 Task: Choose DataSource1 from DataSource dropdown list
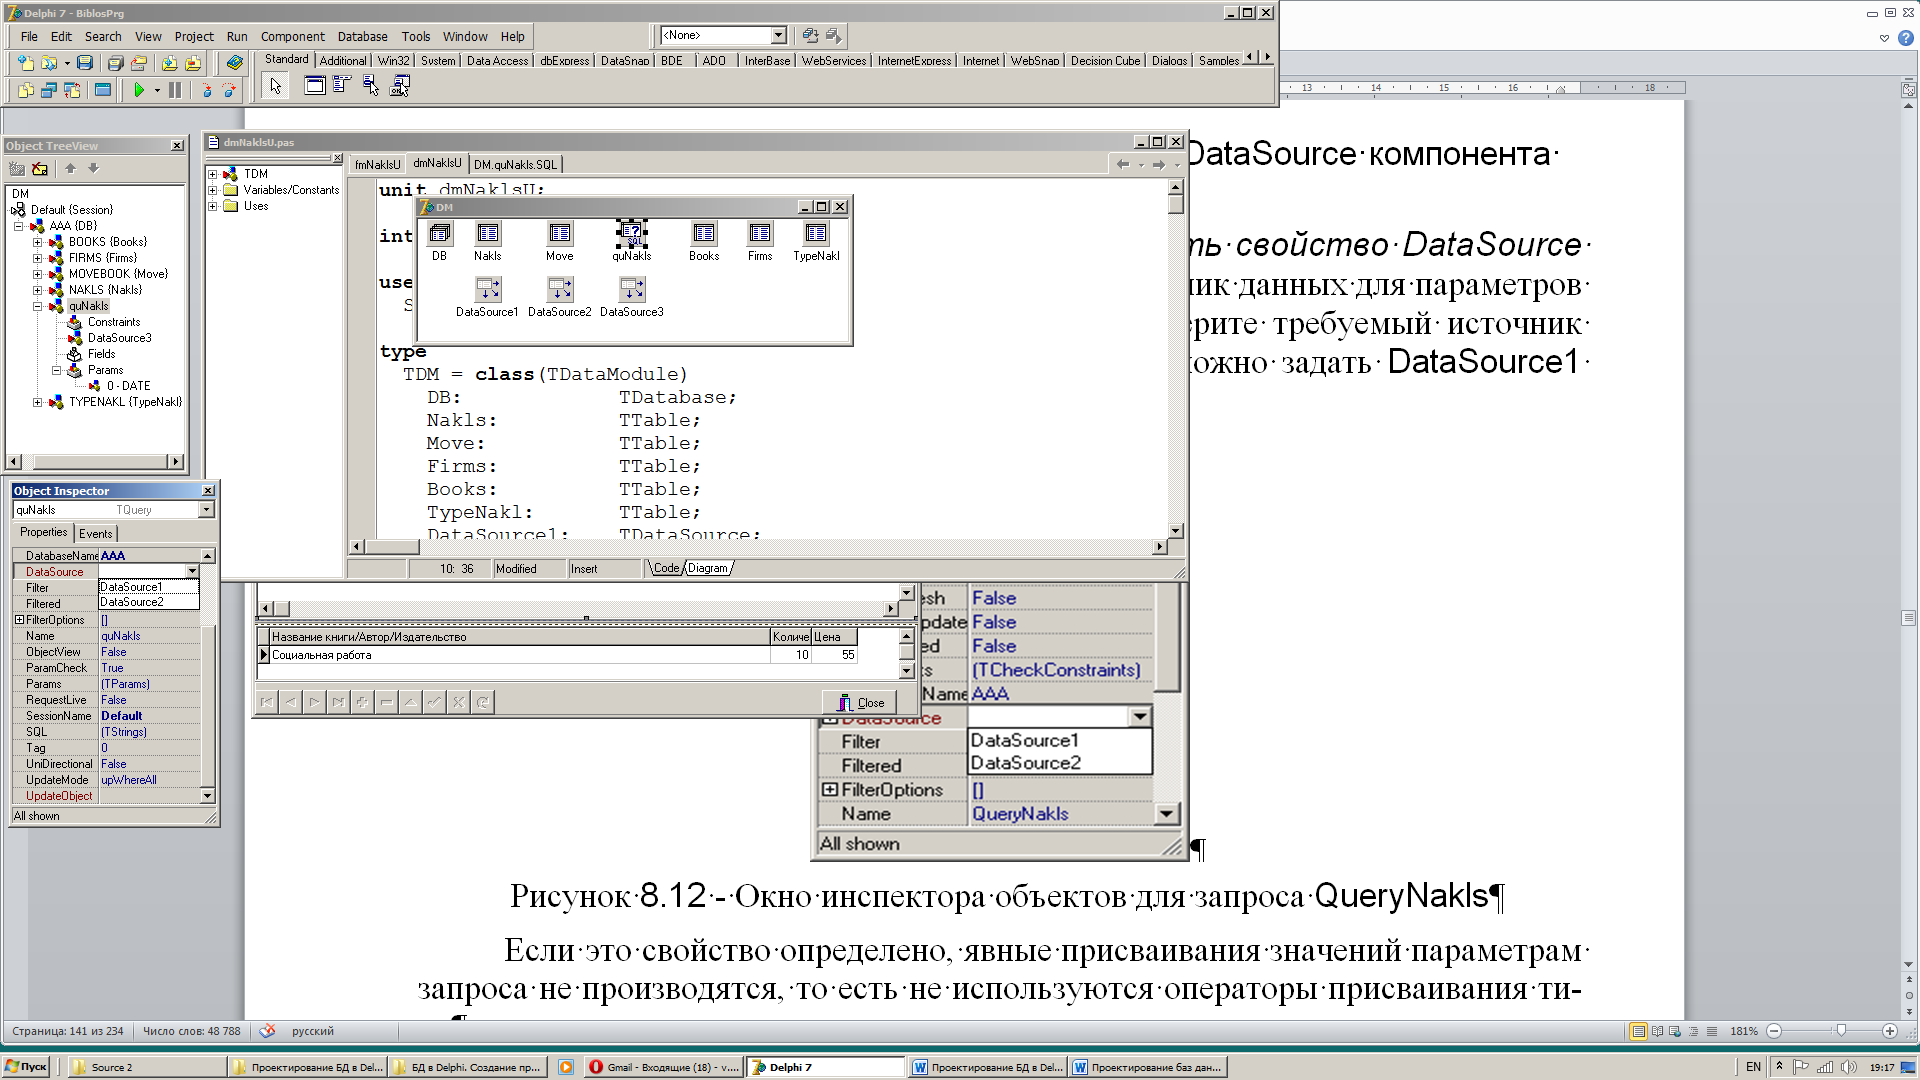[x=148, y=587]
